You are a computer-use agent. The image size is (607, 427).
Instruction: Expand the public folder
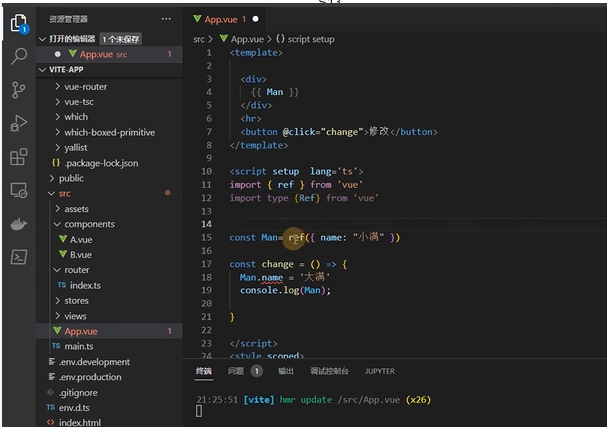pos(52,178)
